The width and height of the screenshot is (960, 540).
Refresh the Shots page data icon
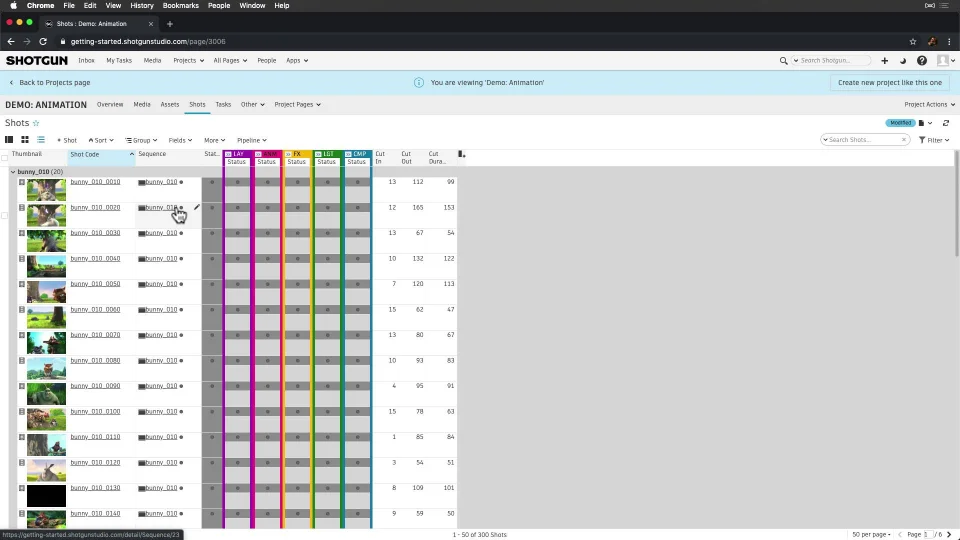click(x=945, y=123)
